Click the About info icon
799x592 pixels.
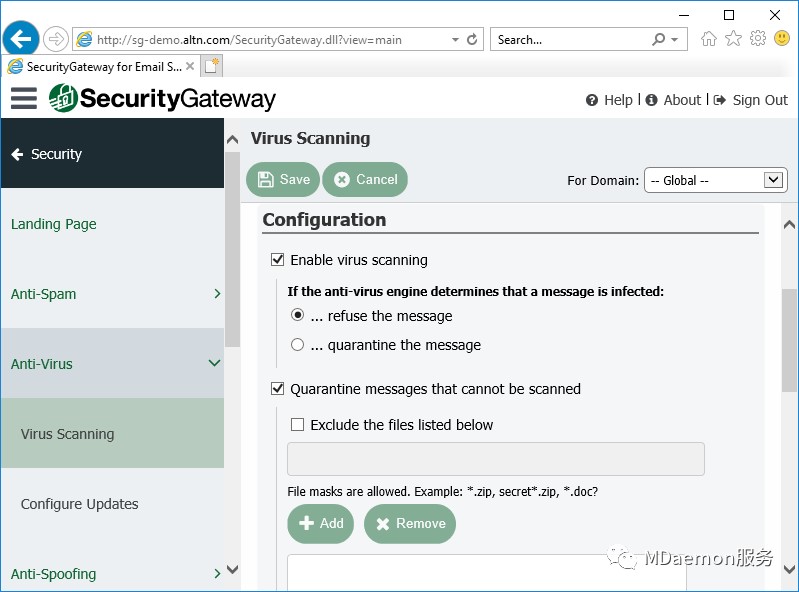click(651, 100)
